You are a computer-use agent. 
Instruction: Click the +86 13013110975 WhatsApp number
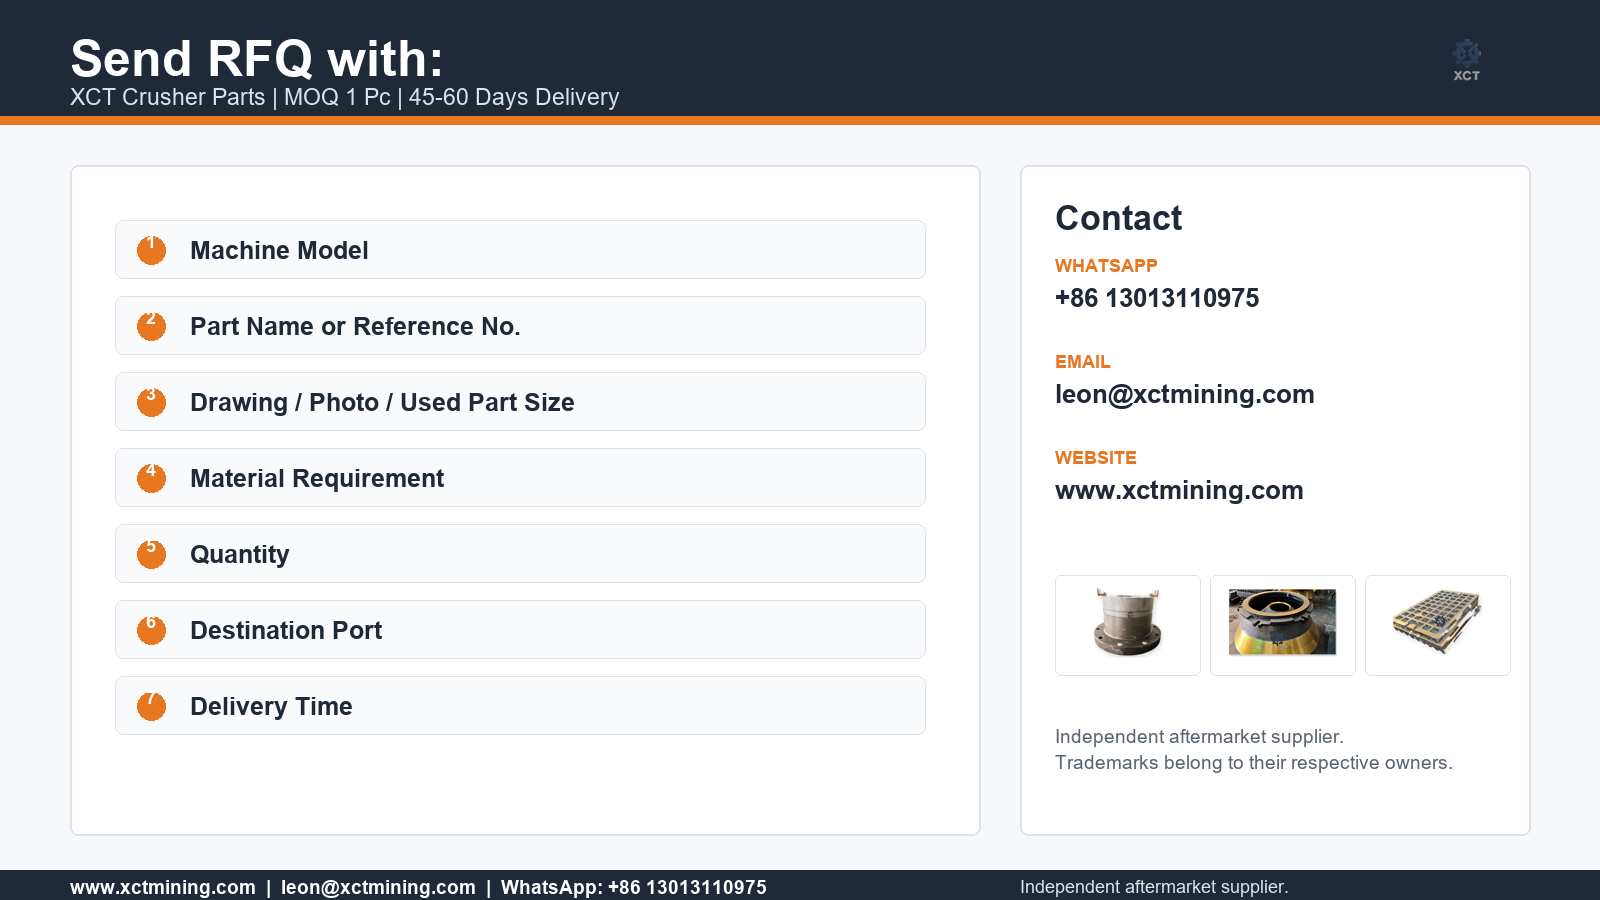[1157, 298]
